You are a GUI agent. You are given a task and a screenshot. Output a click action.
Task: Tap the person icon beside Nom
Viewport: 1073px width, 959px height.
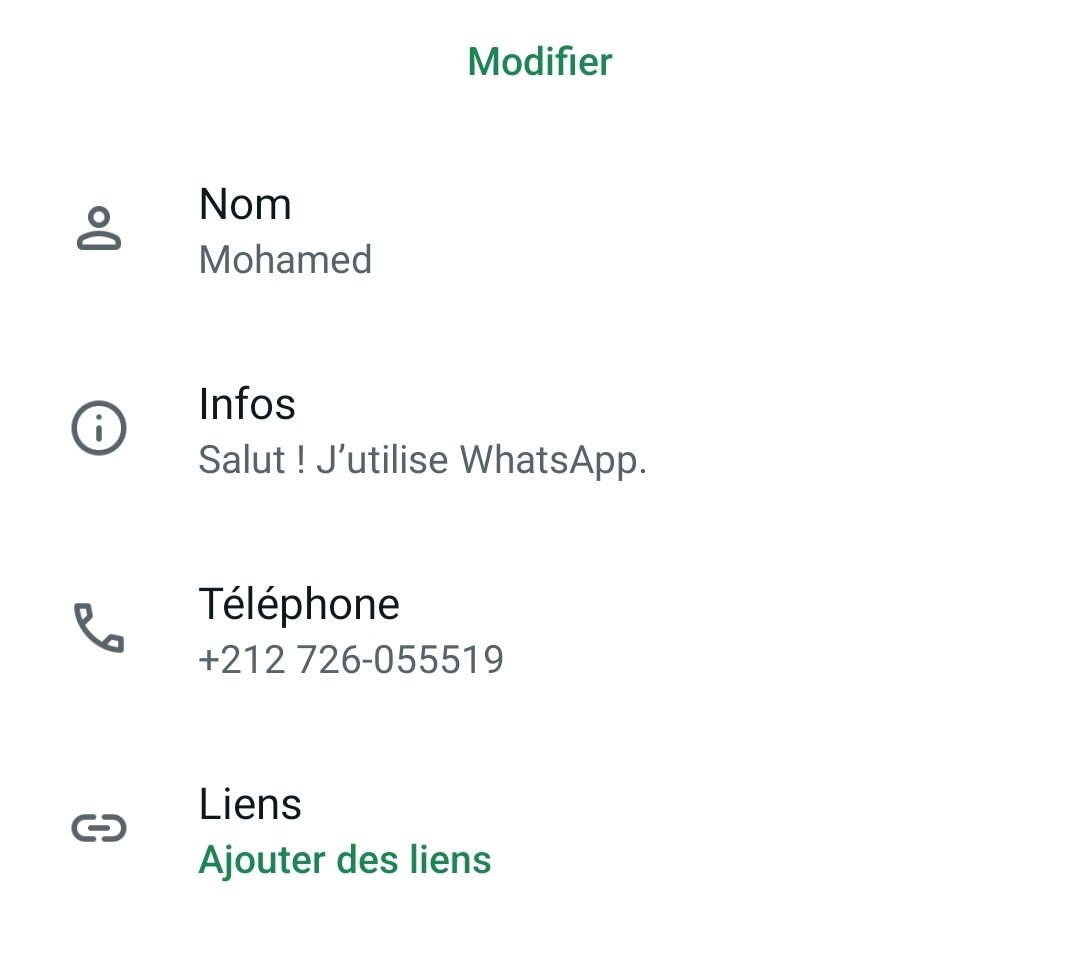tap(99, 229)
